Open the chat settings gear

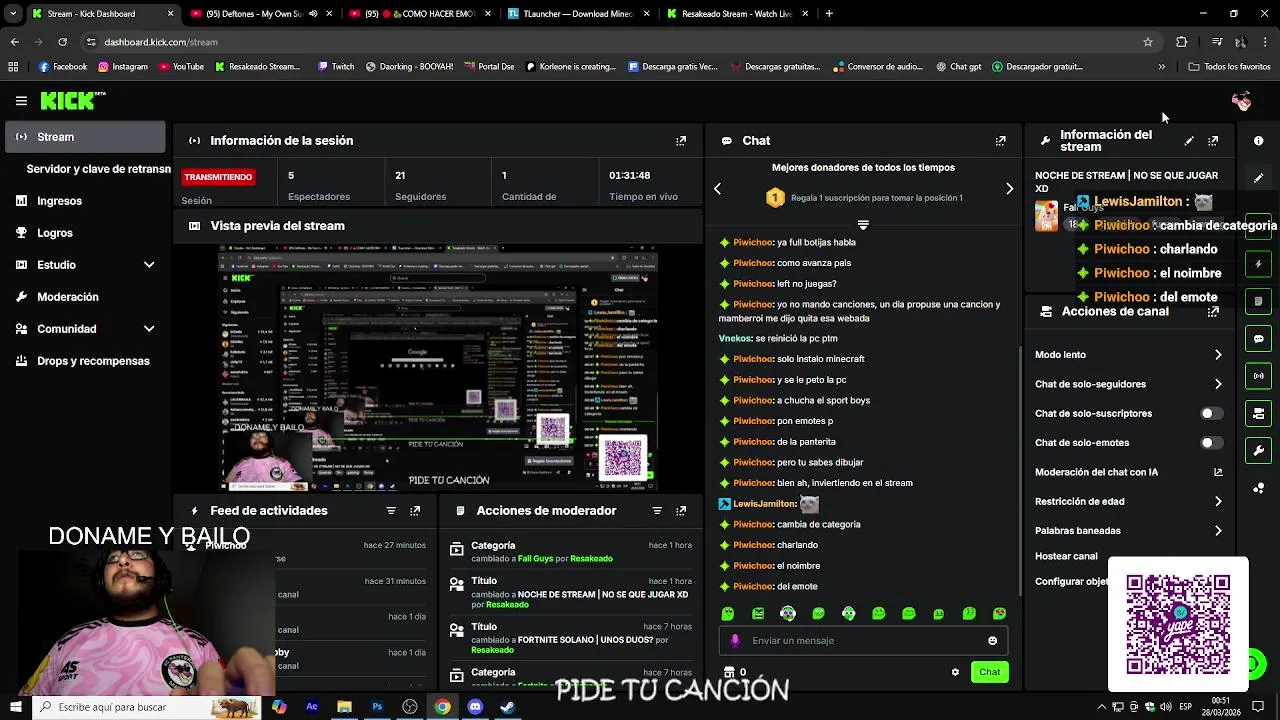click(955, 672)
